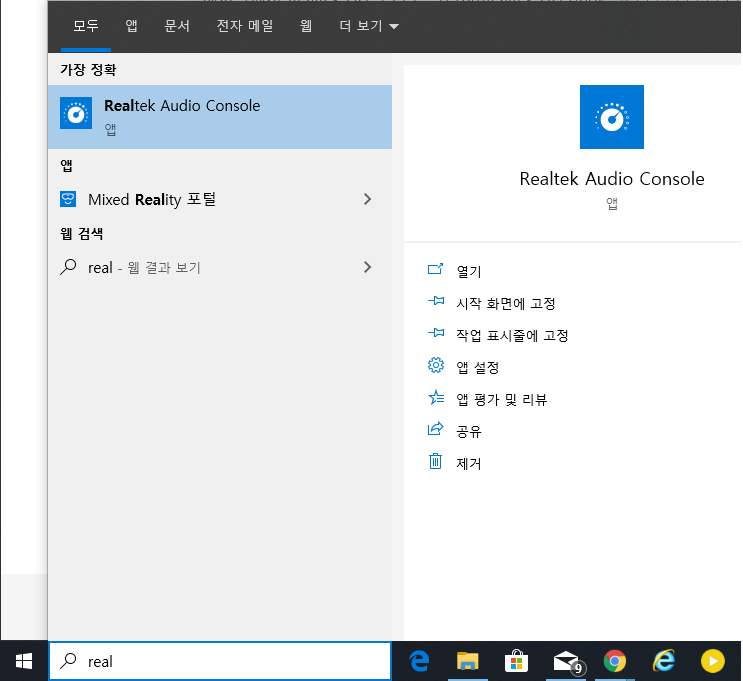Switch to the 웹 tab
This screenshot has width=743, height=681.
pyautogui.click(x=306, y=26)
